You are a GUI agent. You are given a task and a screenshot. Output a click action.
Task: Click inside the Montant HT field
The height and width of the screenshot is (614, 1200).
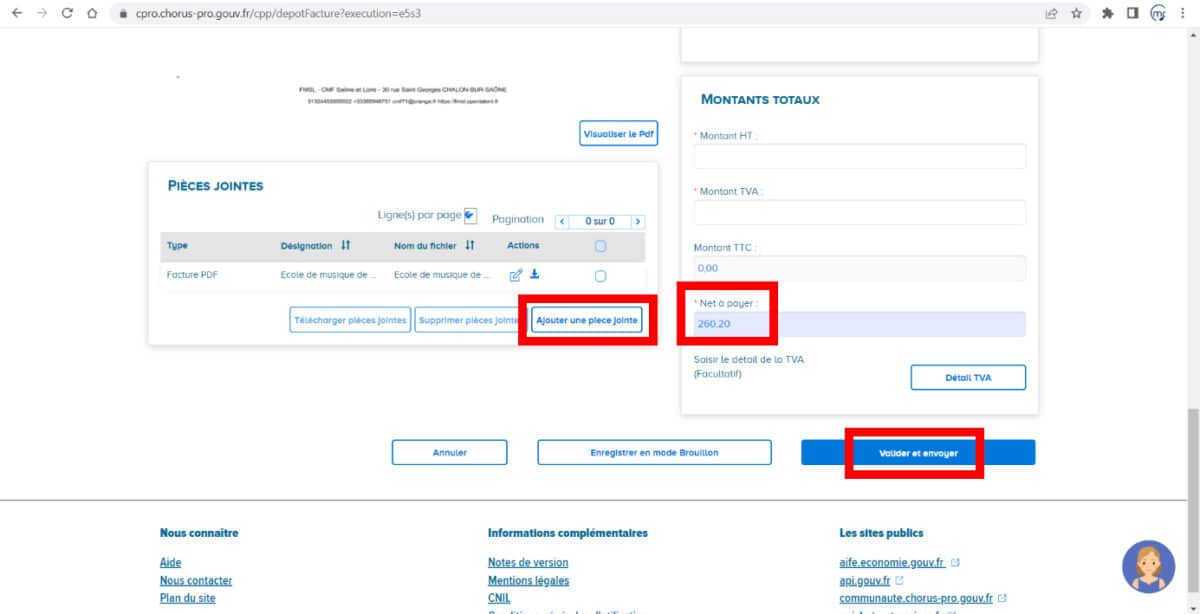pos(860,156)
